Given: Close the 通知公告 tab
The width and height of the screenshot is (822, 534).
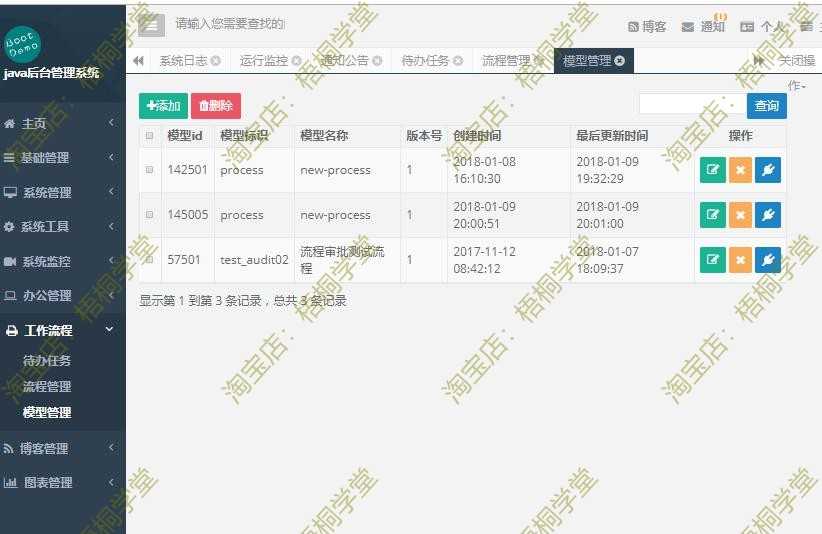Looking at the screenshot, I should click(377, 61).
